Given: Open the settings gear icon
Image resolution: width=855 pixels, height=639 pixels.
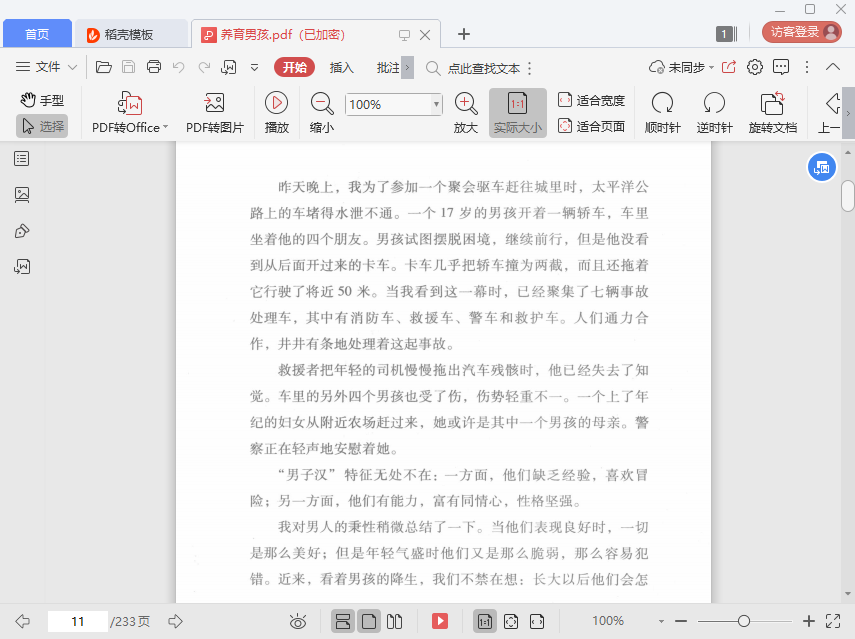Looking at the screenshot, I should click(755, 67).
